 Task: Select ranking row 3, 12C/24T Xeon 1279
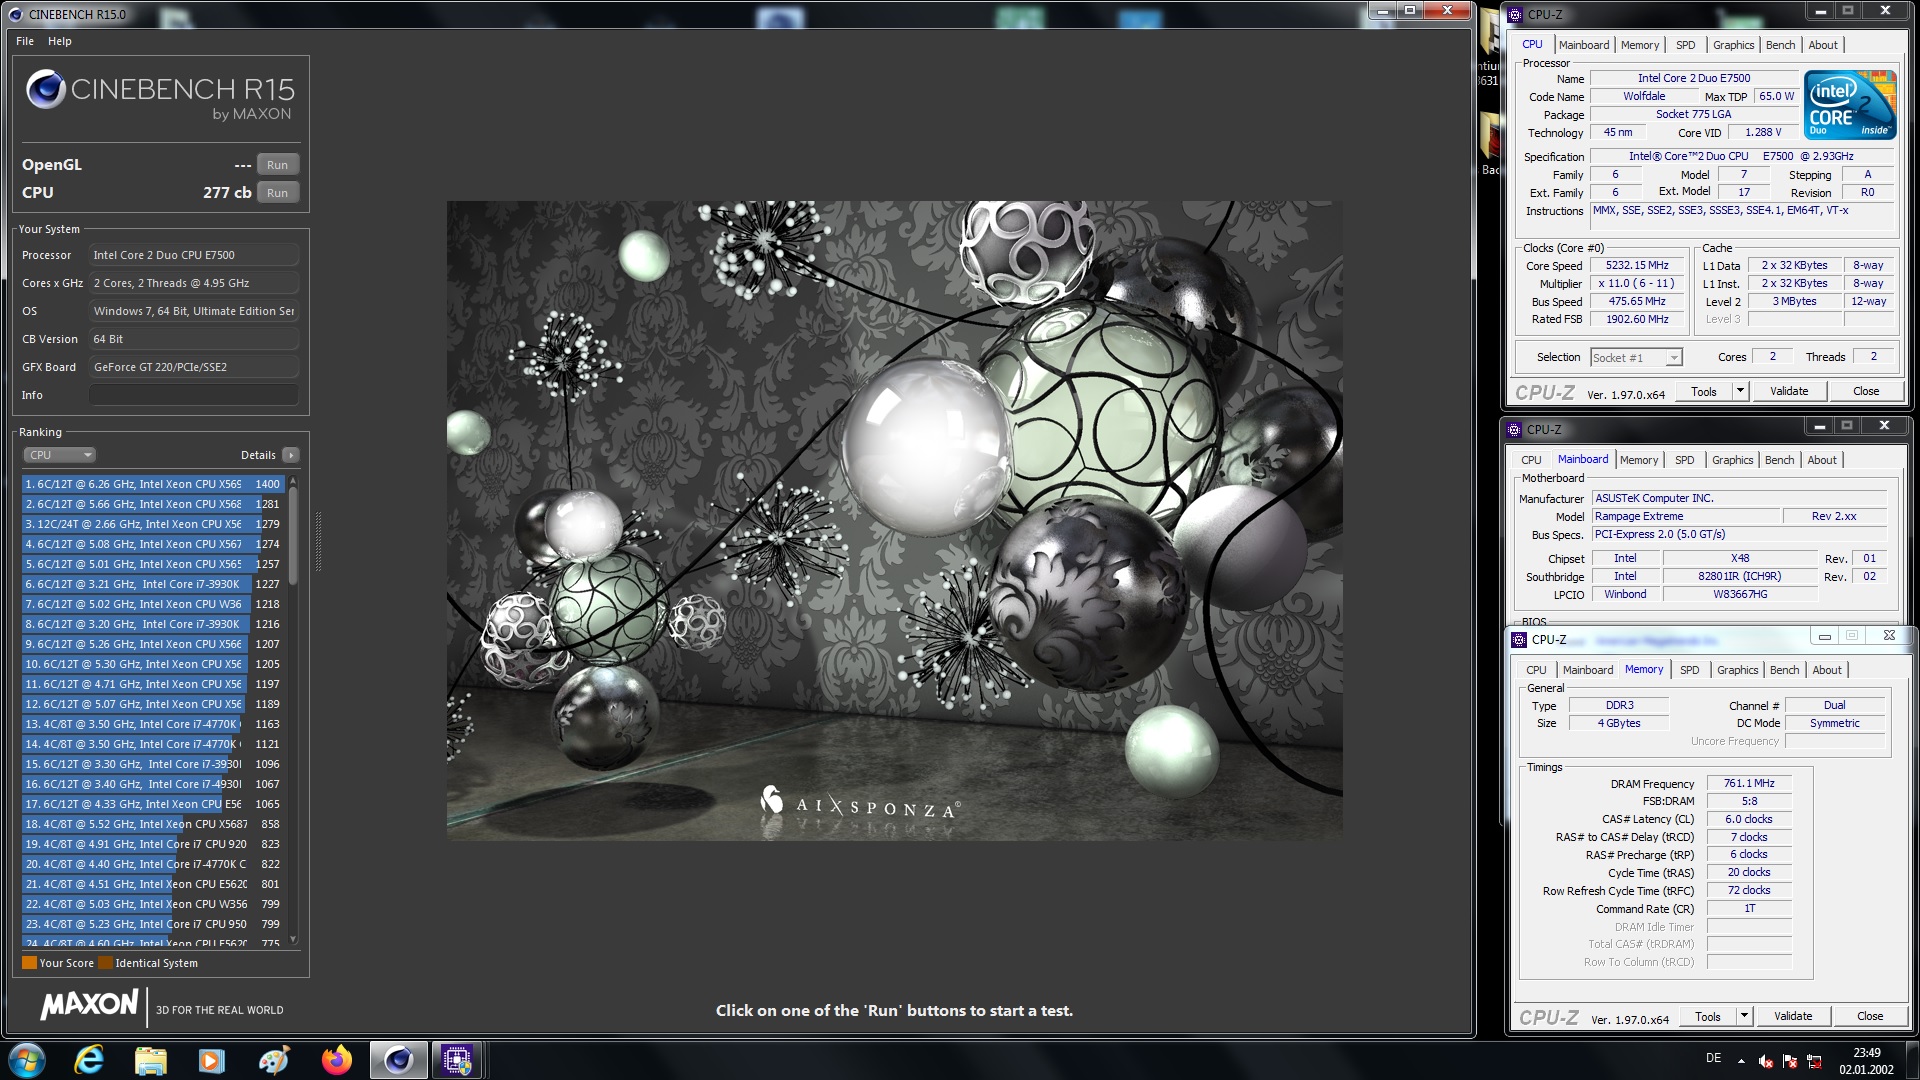pos(154,524)
